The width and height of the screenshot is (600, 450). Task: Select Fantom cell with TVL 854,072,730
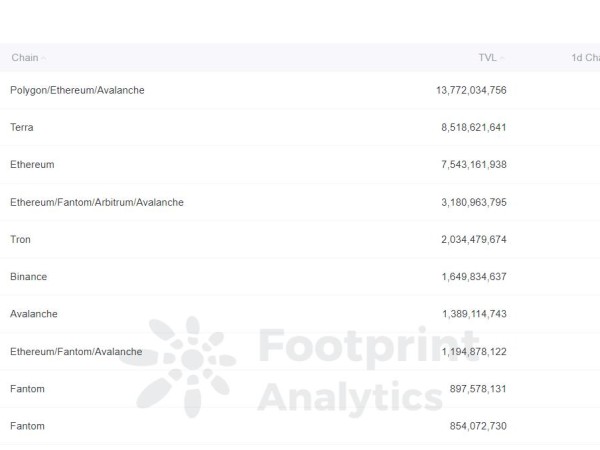click(27, 426)
